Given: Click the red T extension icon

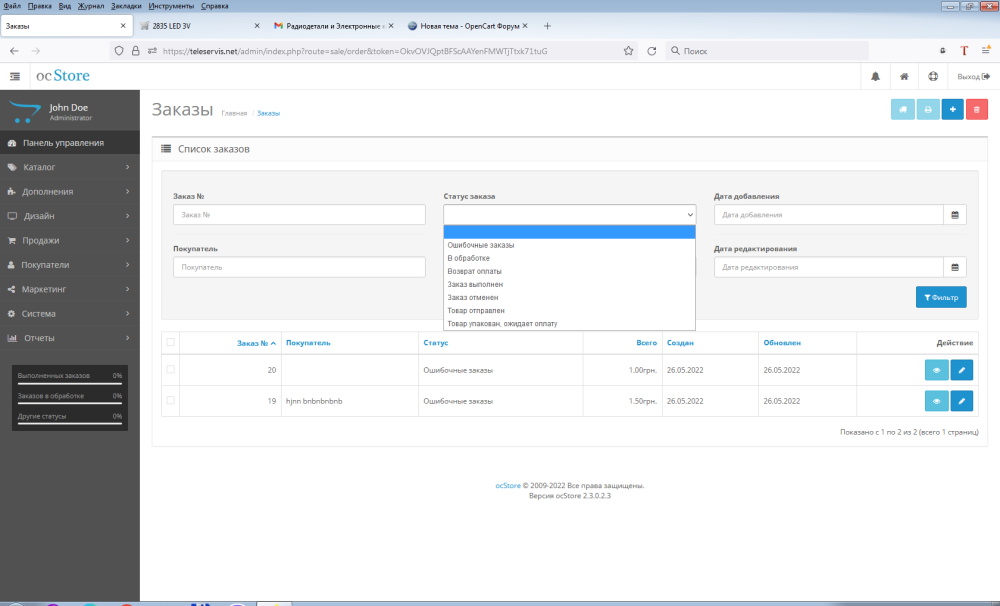Looking at the screenshot, I should [964, 51].
